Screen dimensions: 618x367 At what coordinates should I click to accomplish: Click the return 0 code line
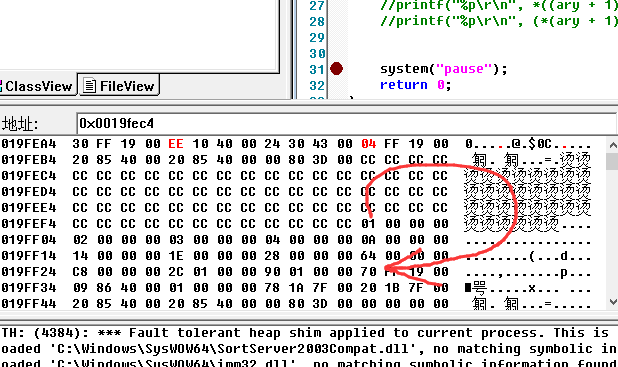(x=415, y=85)
